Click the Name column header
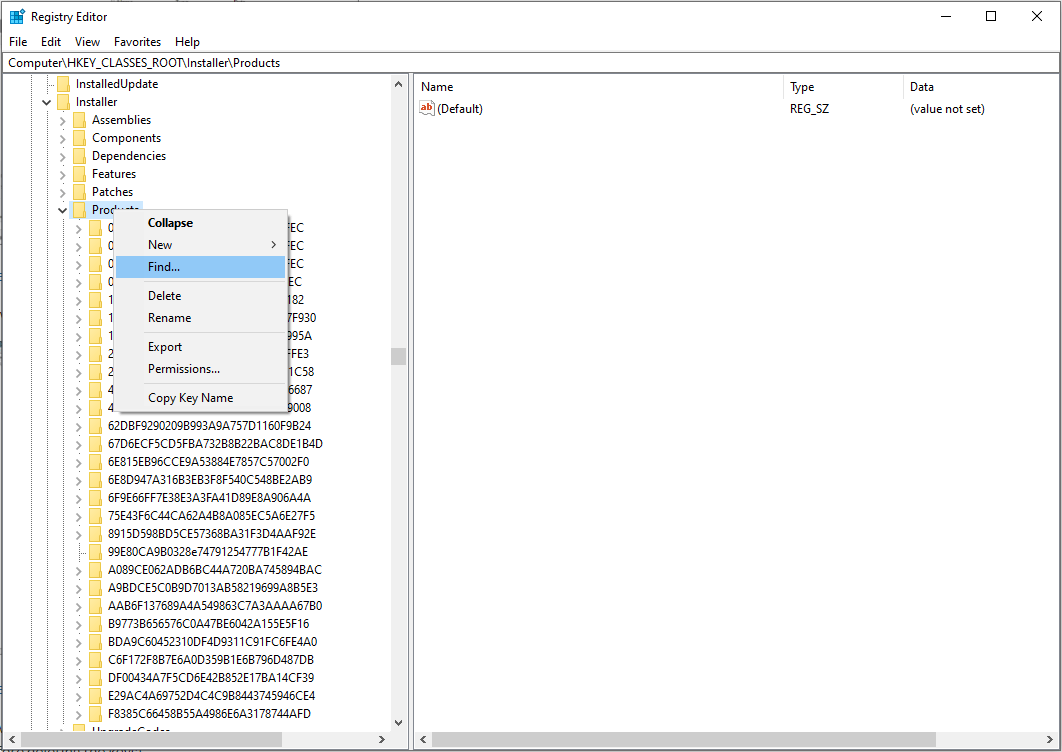 437,86
